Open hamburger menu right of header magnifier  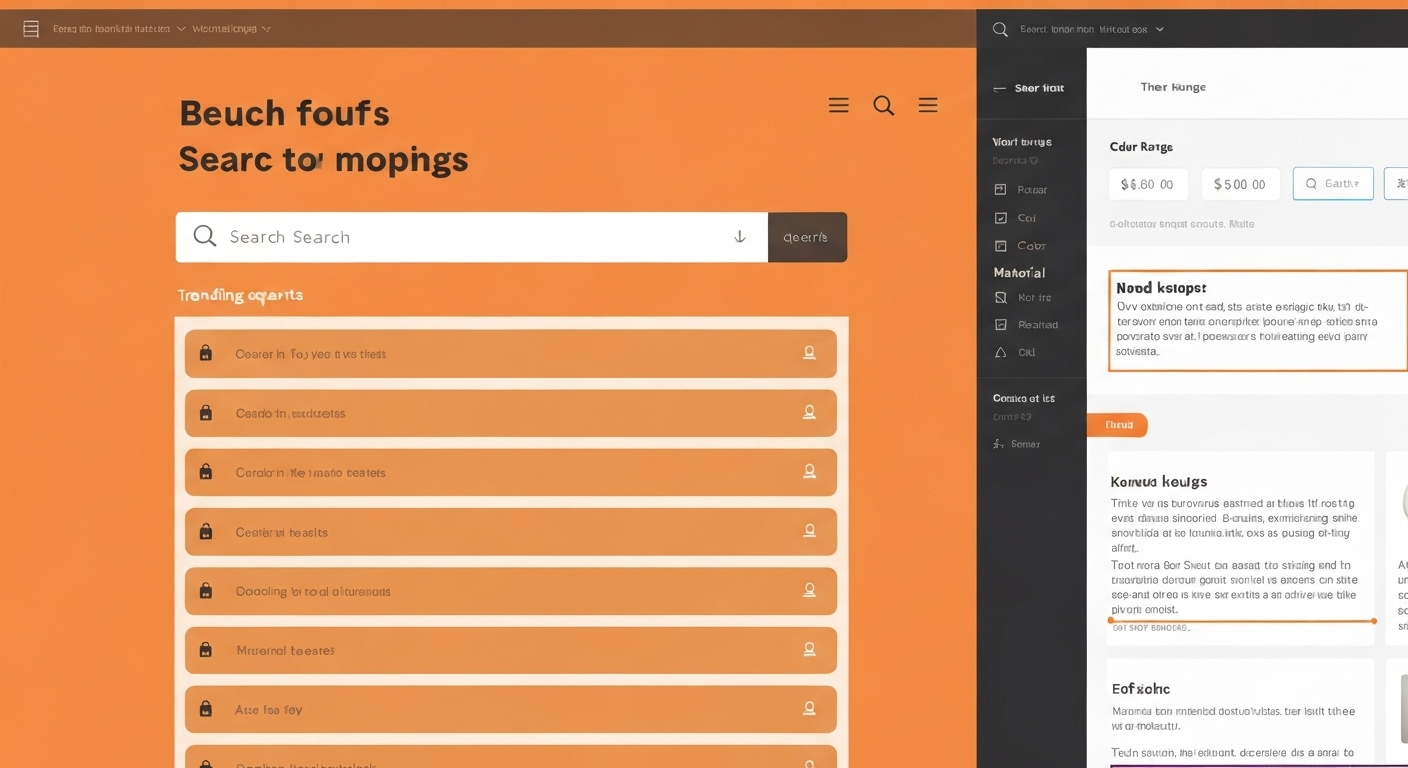928,105
